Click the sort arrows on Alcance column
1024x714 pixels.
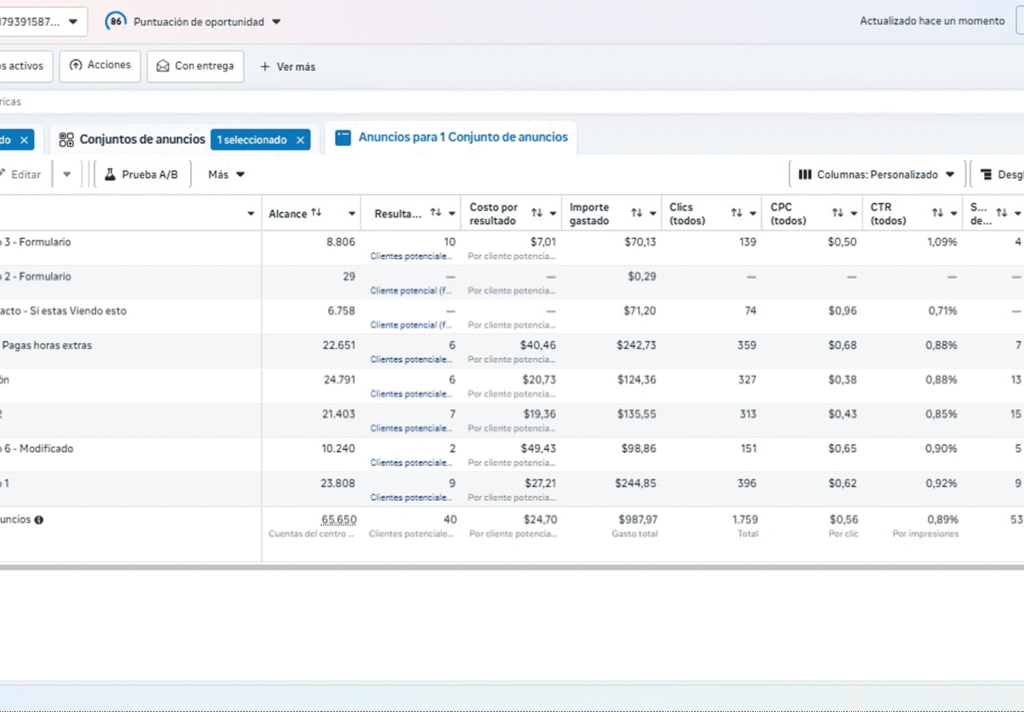click(317, 213)
